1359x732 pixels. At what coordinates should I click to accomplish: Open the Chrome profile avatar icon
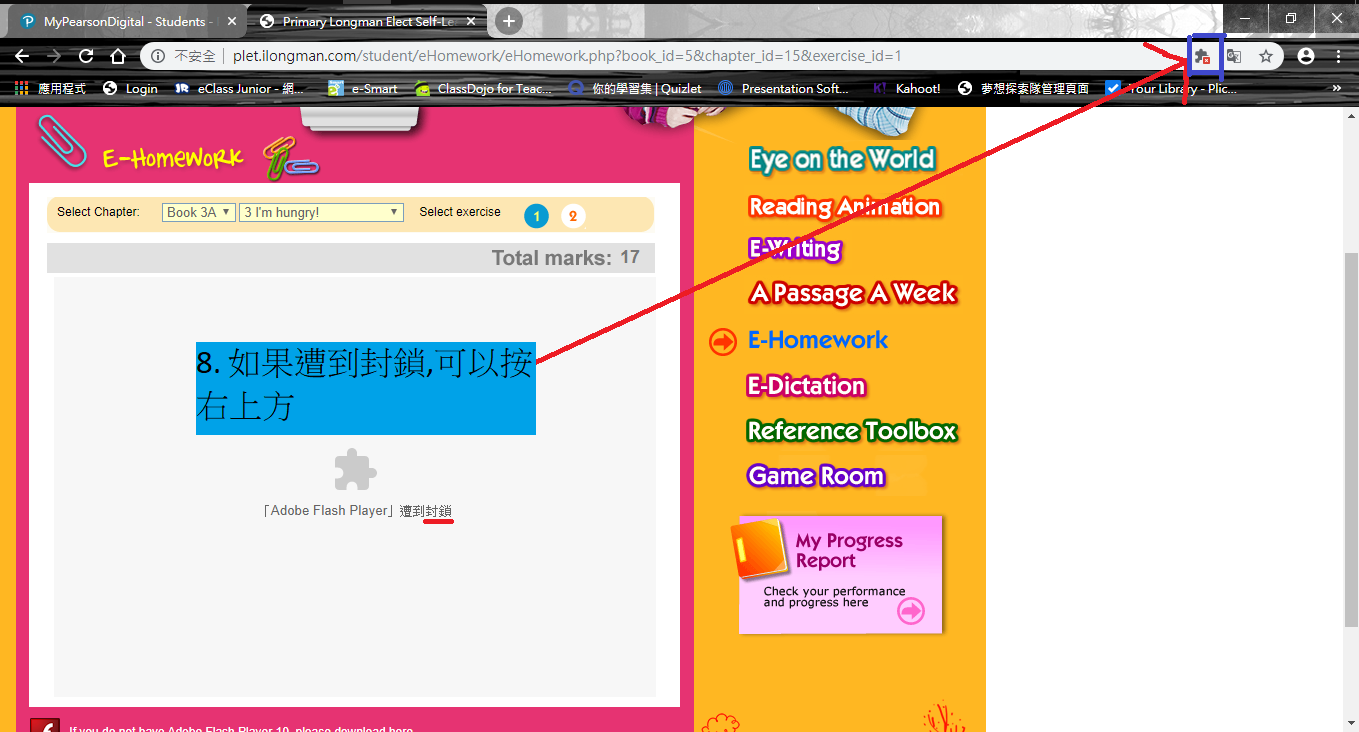1306,56
